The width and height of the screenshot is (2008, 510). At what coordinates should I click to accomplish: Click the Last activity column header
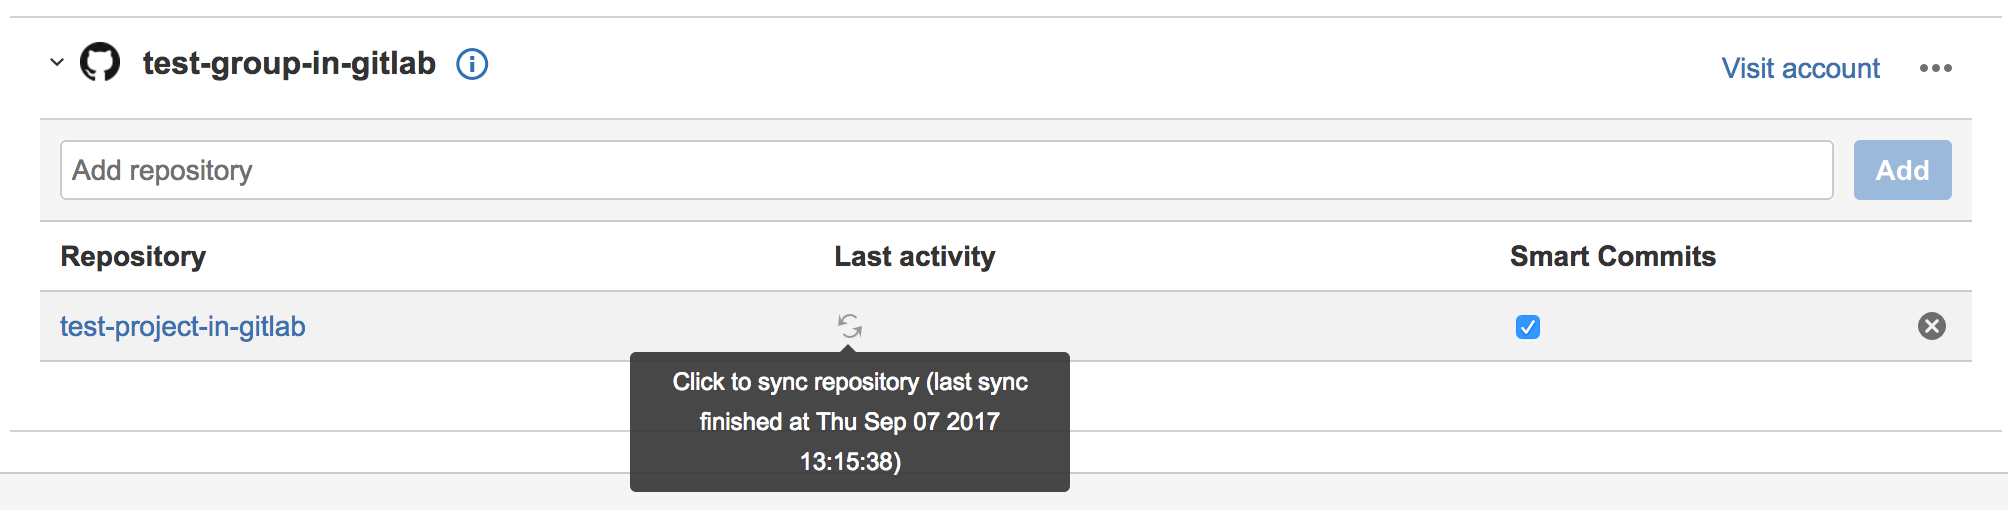(x=914, y=257)
